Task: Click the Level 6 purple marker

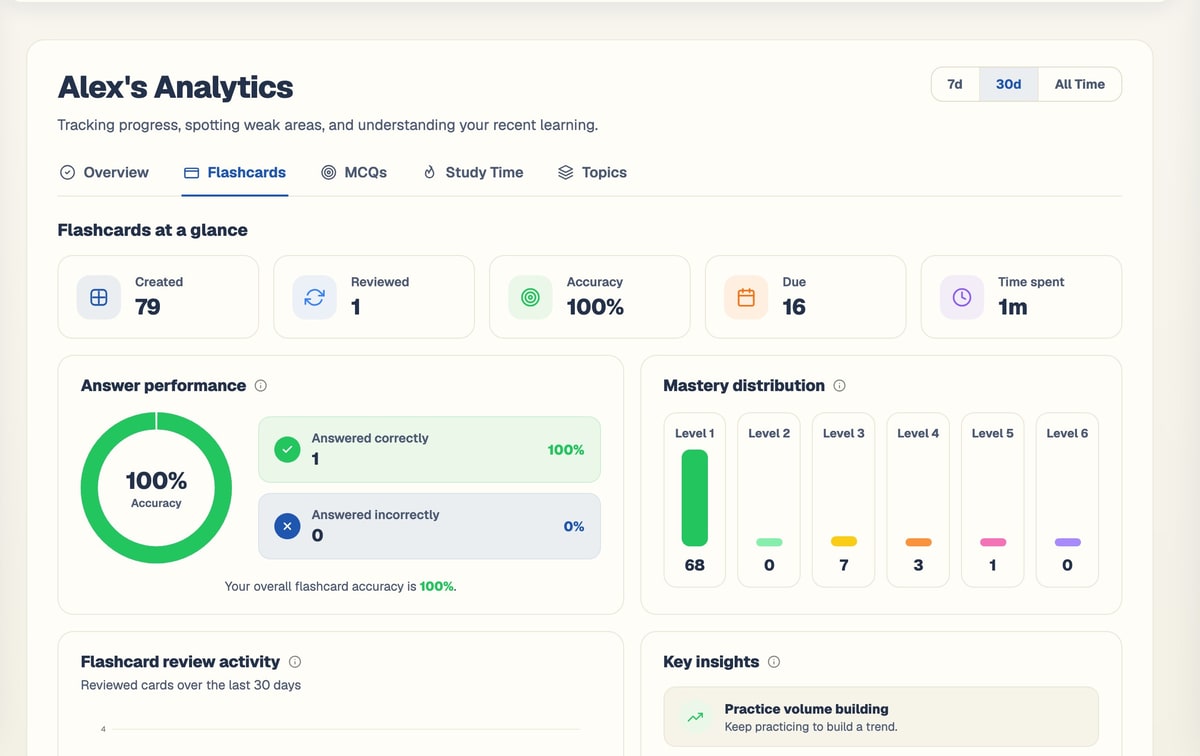Action: click(1067, 542)
